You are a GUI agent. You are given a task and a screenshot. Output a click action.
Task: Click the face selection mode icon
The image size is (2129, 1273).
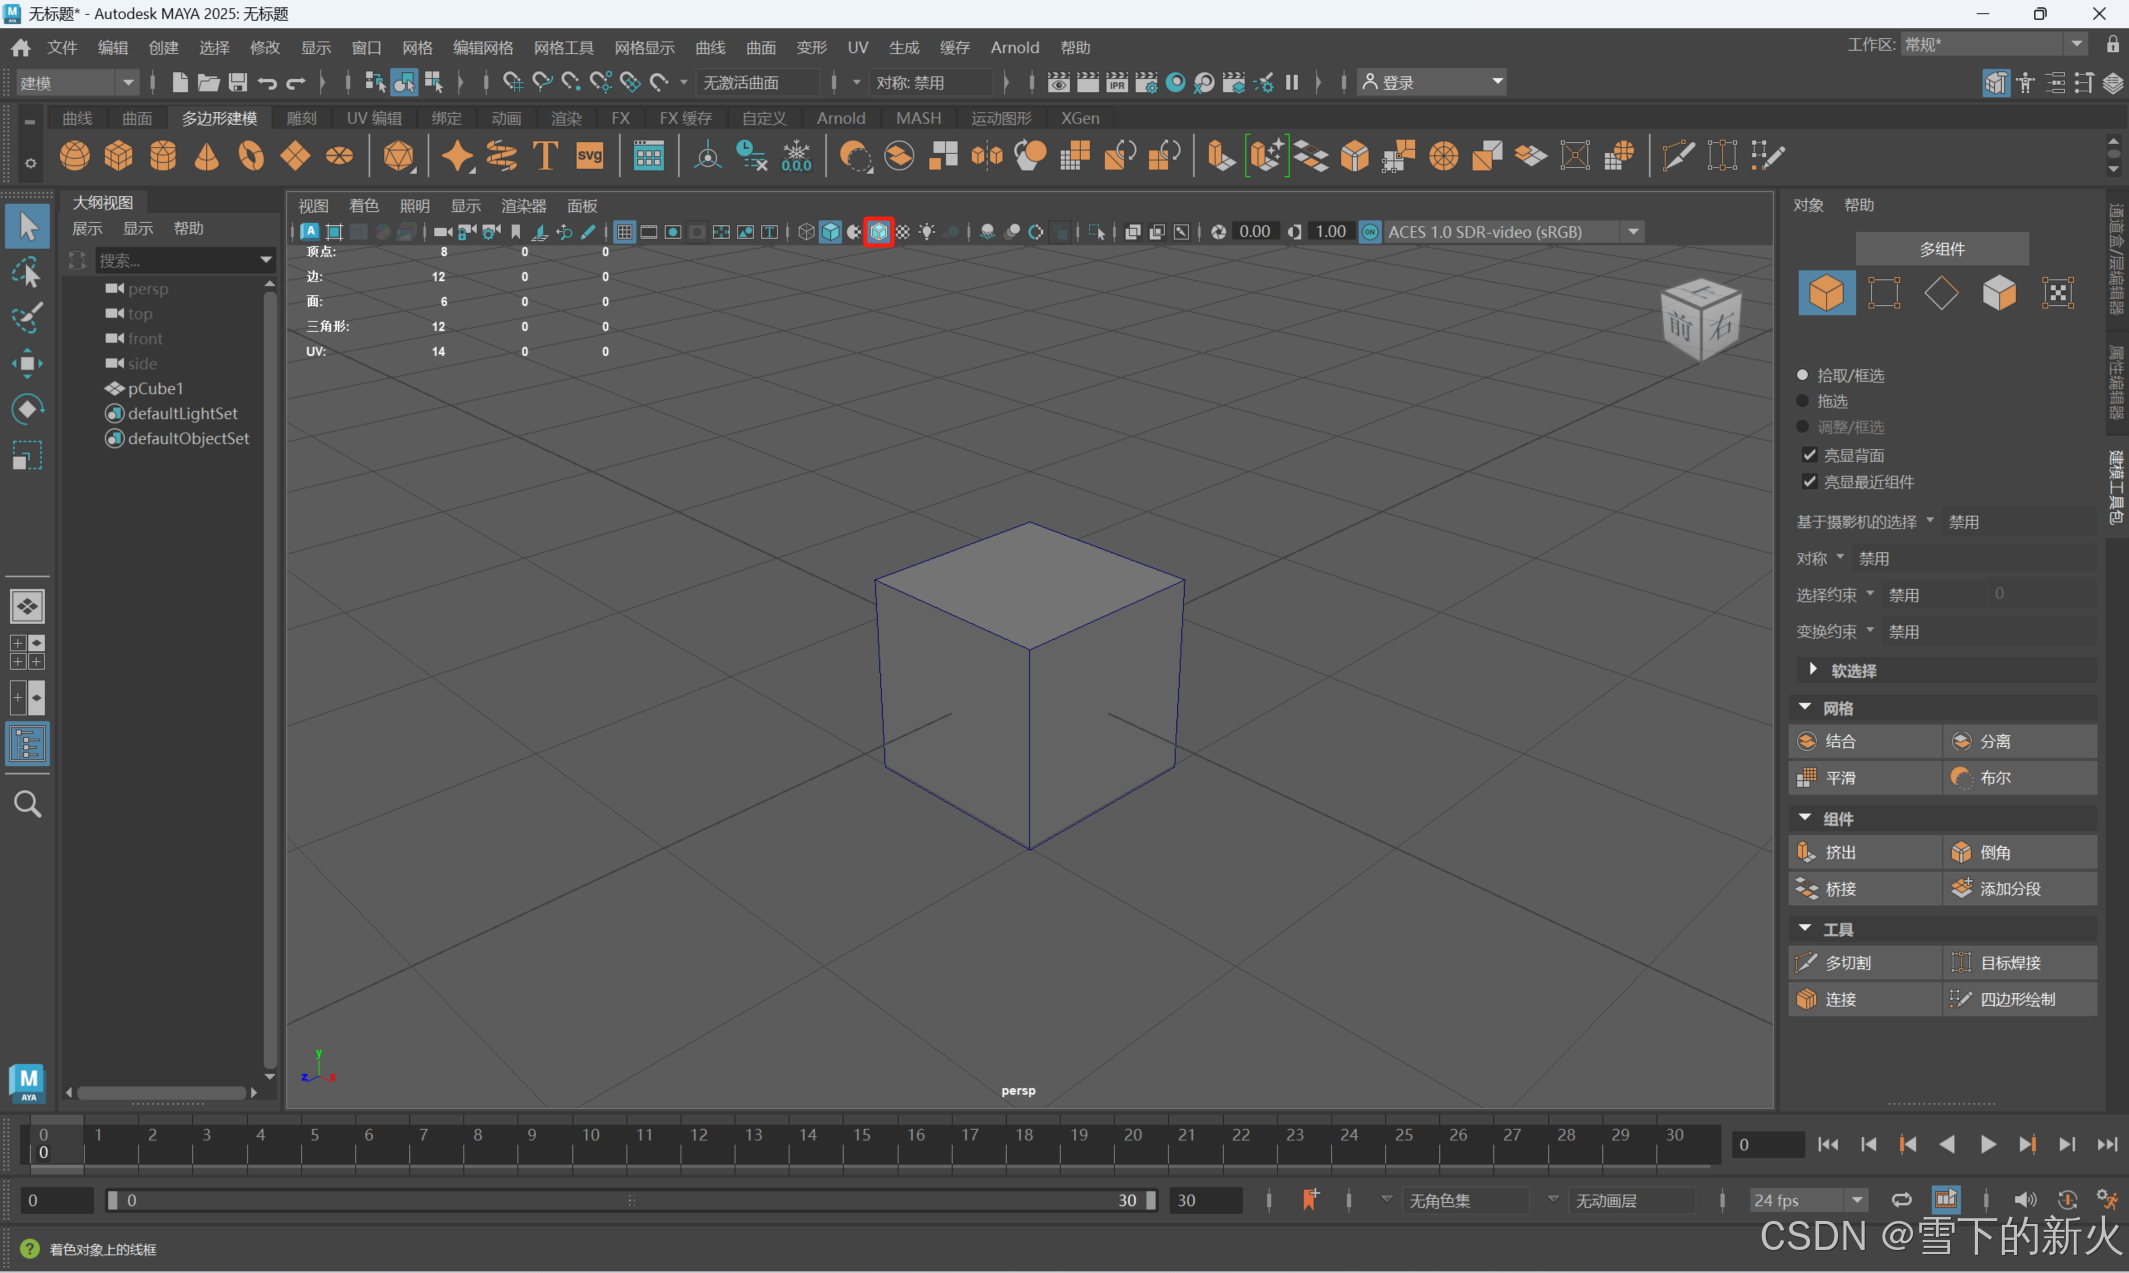coord(1998,293)
